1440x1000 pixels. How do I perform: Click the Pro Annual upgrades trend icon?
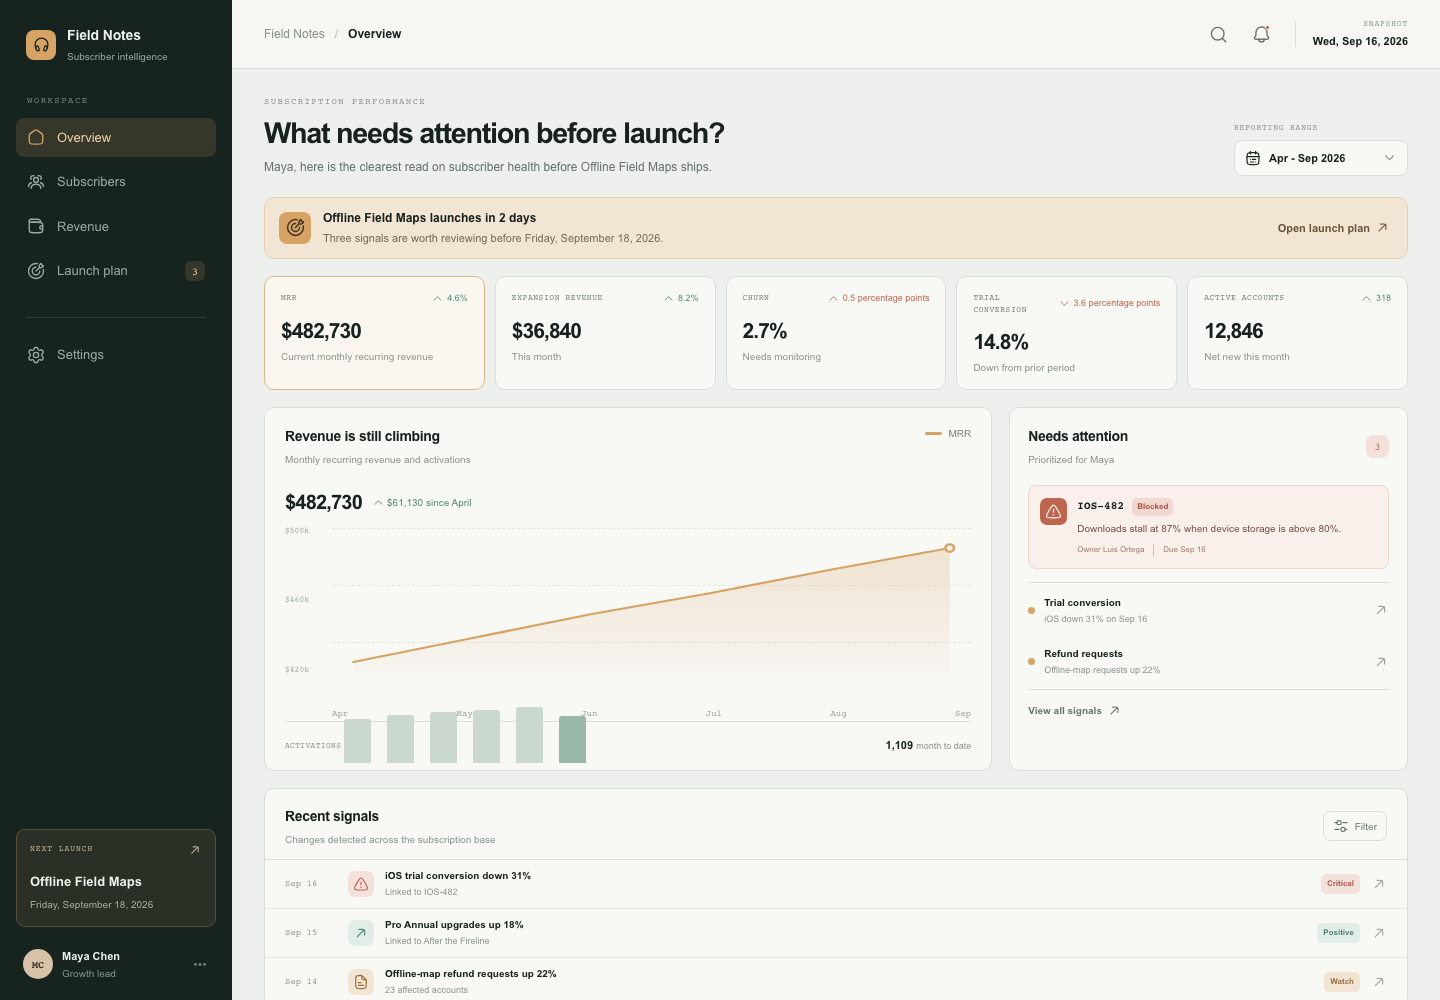(x=361, y=933)
